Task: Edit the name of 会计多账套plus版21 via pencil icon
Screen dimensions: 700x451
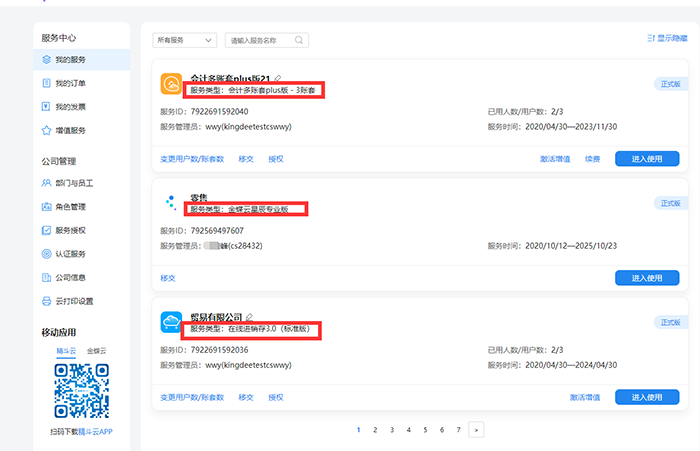Action: tap(278, 79)
